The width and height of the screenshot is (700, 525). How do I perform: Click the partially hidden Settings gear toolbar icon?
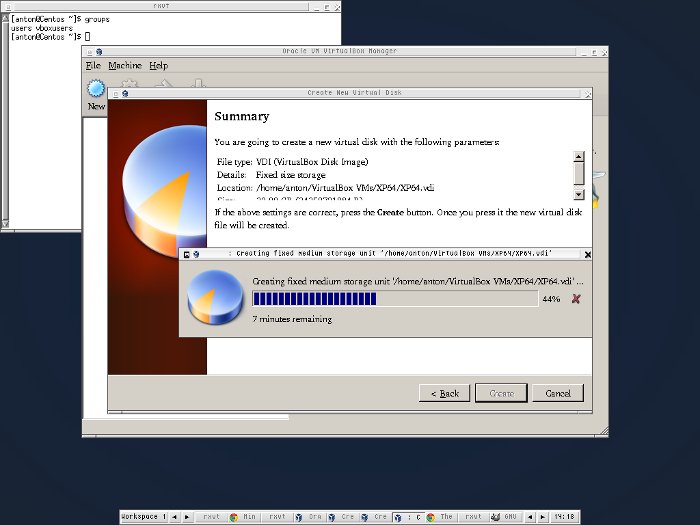[x=129, y=83]
